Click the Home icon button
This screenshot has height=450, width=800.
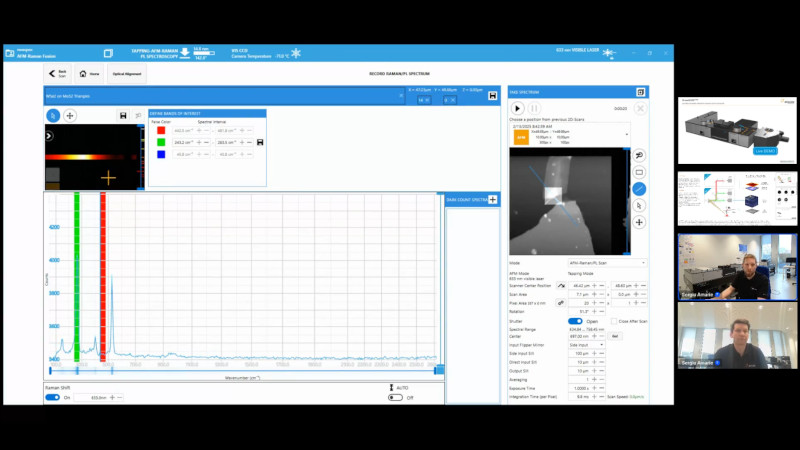coord(88,73)
